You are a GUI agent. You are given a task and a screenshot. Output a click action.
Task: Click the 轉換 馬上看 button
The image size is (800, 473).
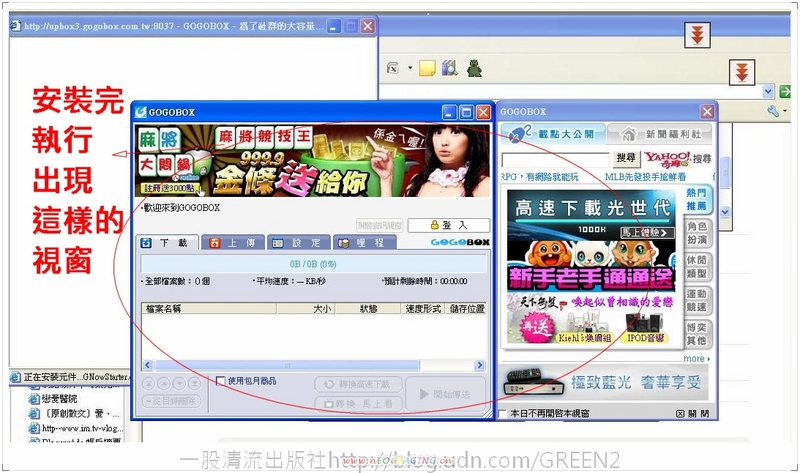pos(359,404)
